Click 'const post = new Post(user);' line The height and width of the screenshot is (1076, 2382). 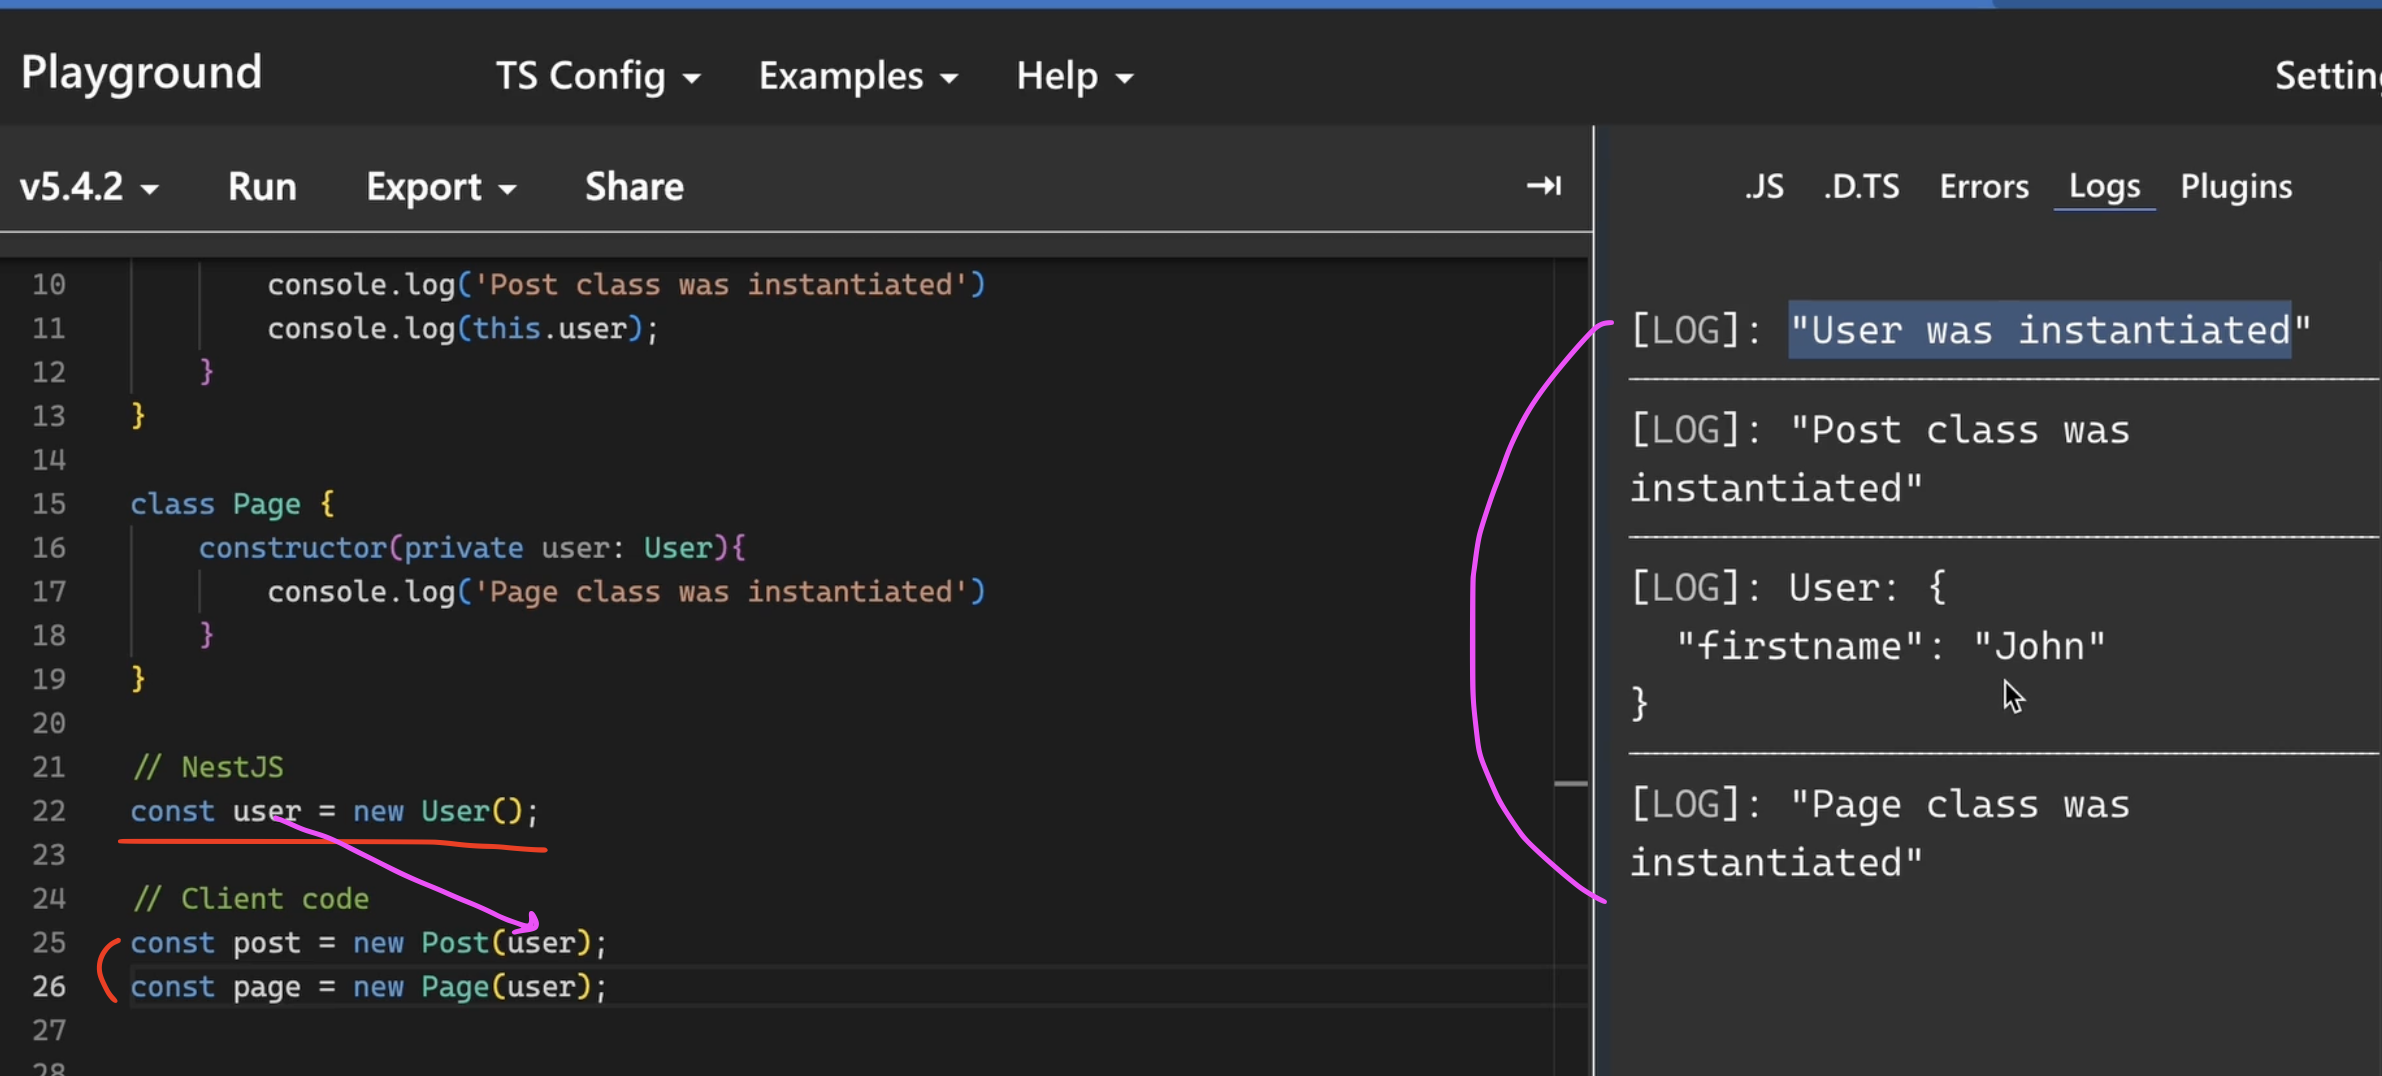point(368,942)
